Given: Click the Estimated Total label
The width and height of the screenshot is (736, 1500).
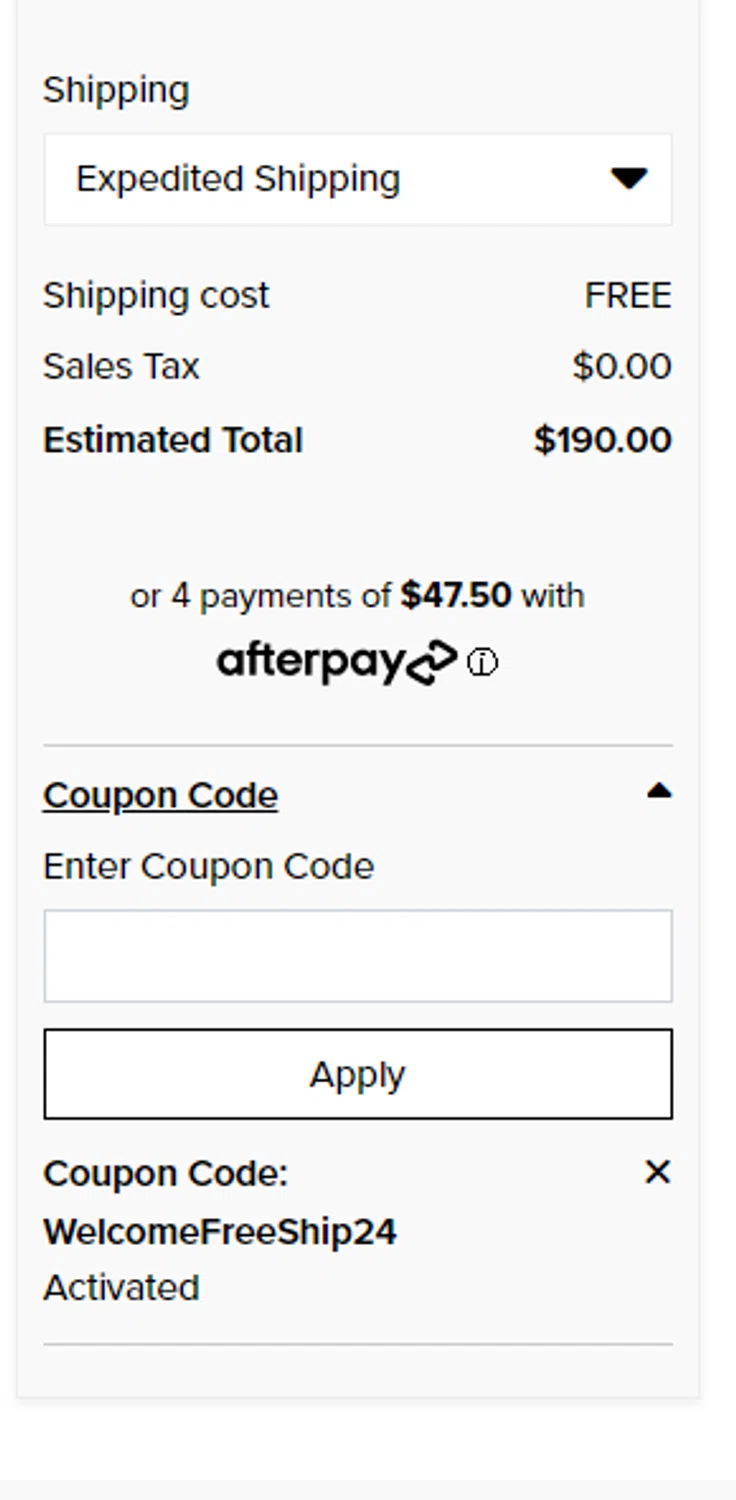Looking at the screenshot, I should tap(172, 441).
